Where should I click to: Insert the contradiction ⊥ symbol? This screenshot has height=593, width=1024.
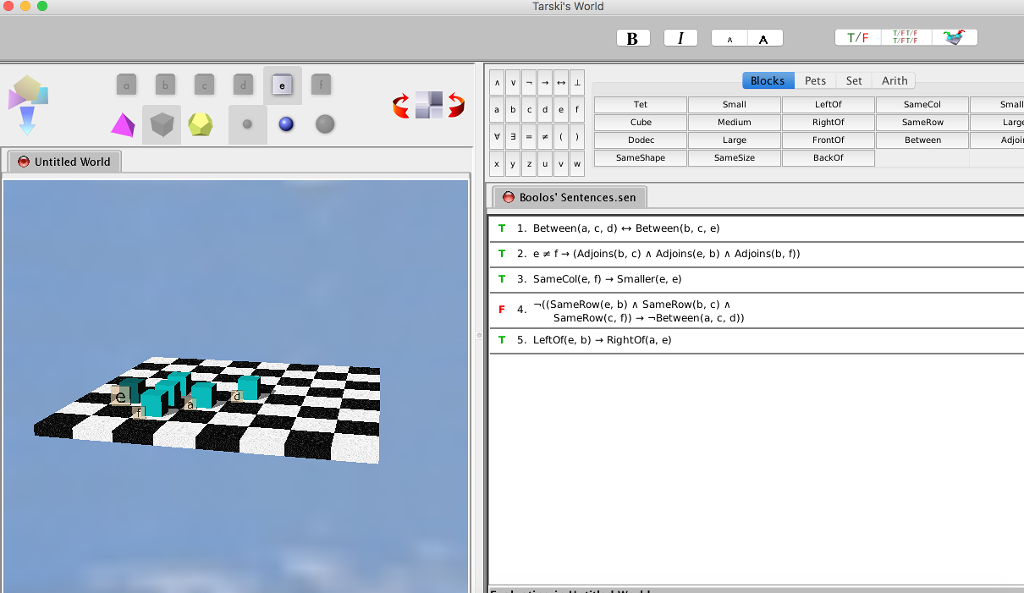577,83
